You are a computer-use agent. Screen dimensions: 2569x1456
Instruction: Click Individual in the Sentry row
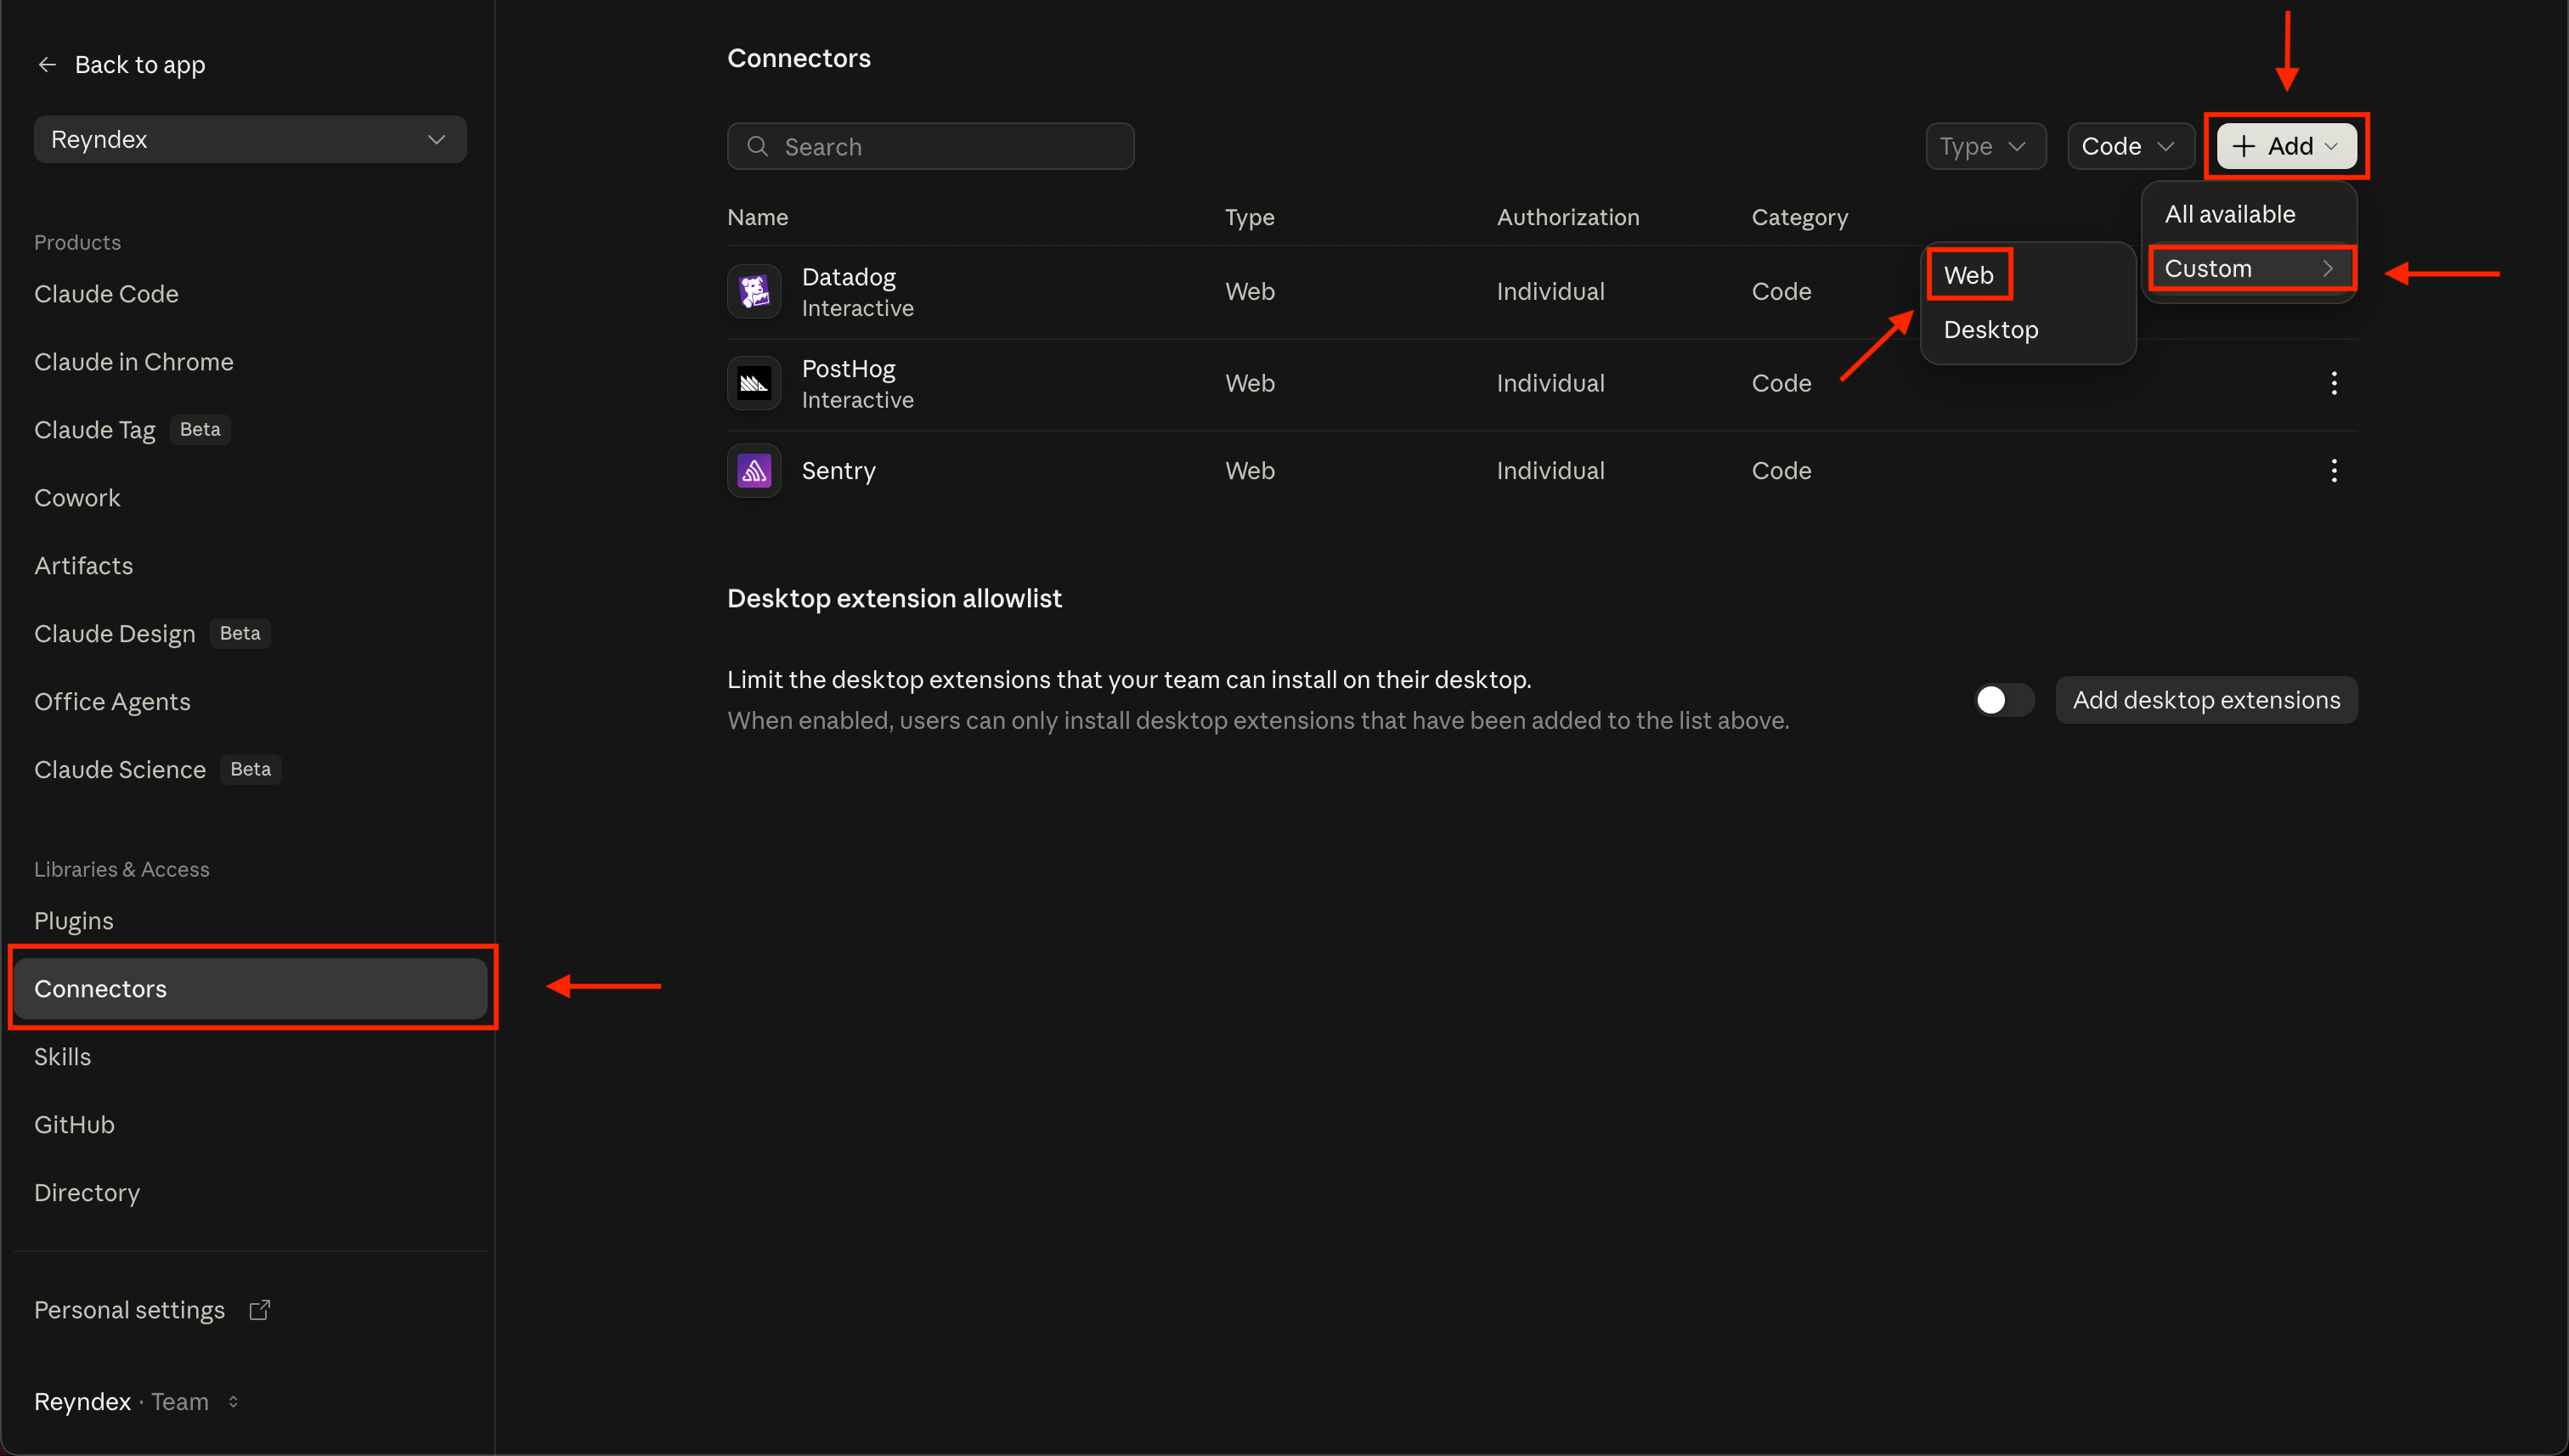coord(1550,471)
